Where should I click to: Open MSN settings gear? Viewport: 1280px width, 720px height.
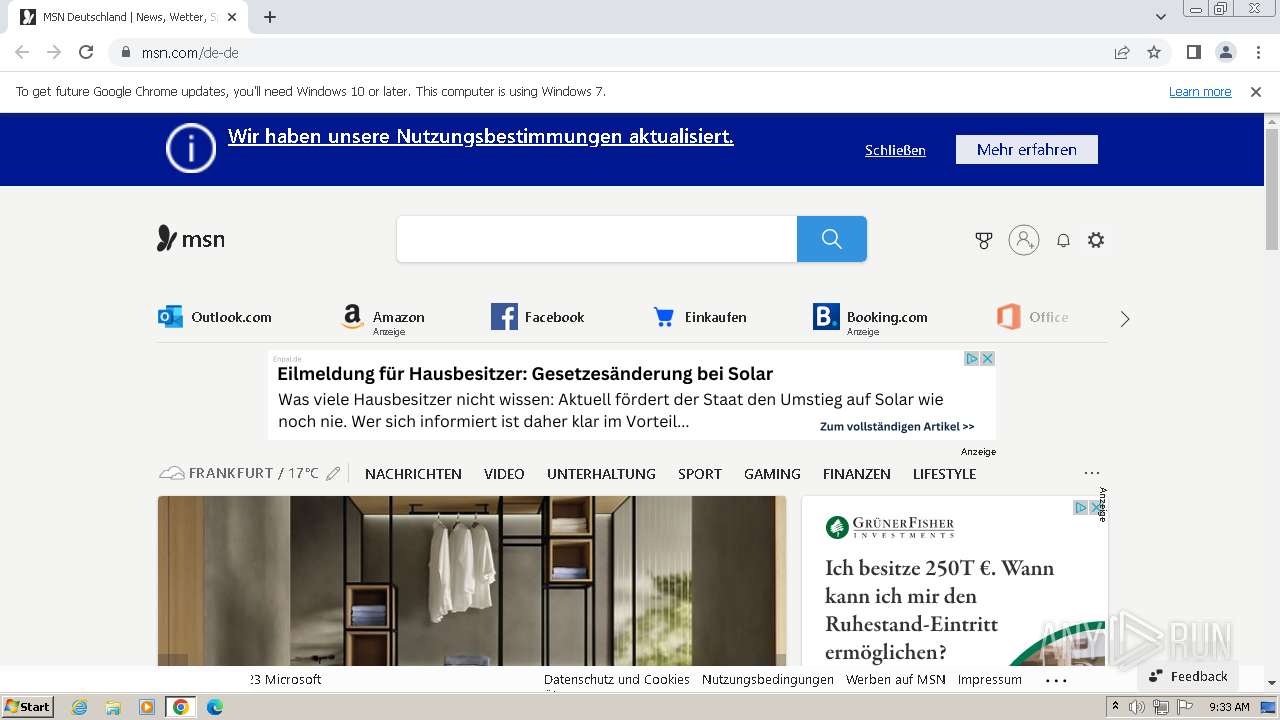coord(1096,240)
